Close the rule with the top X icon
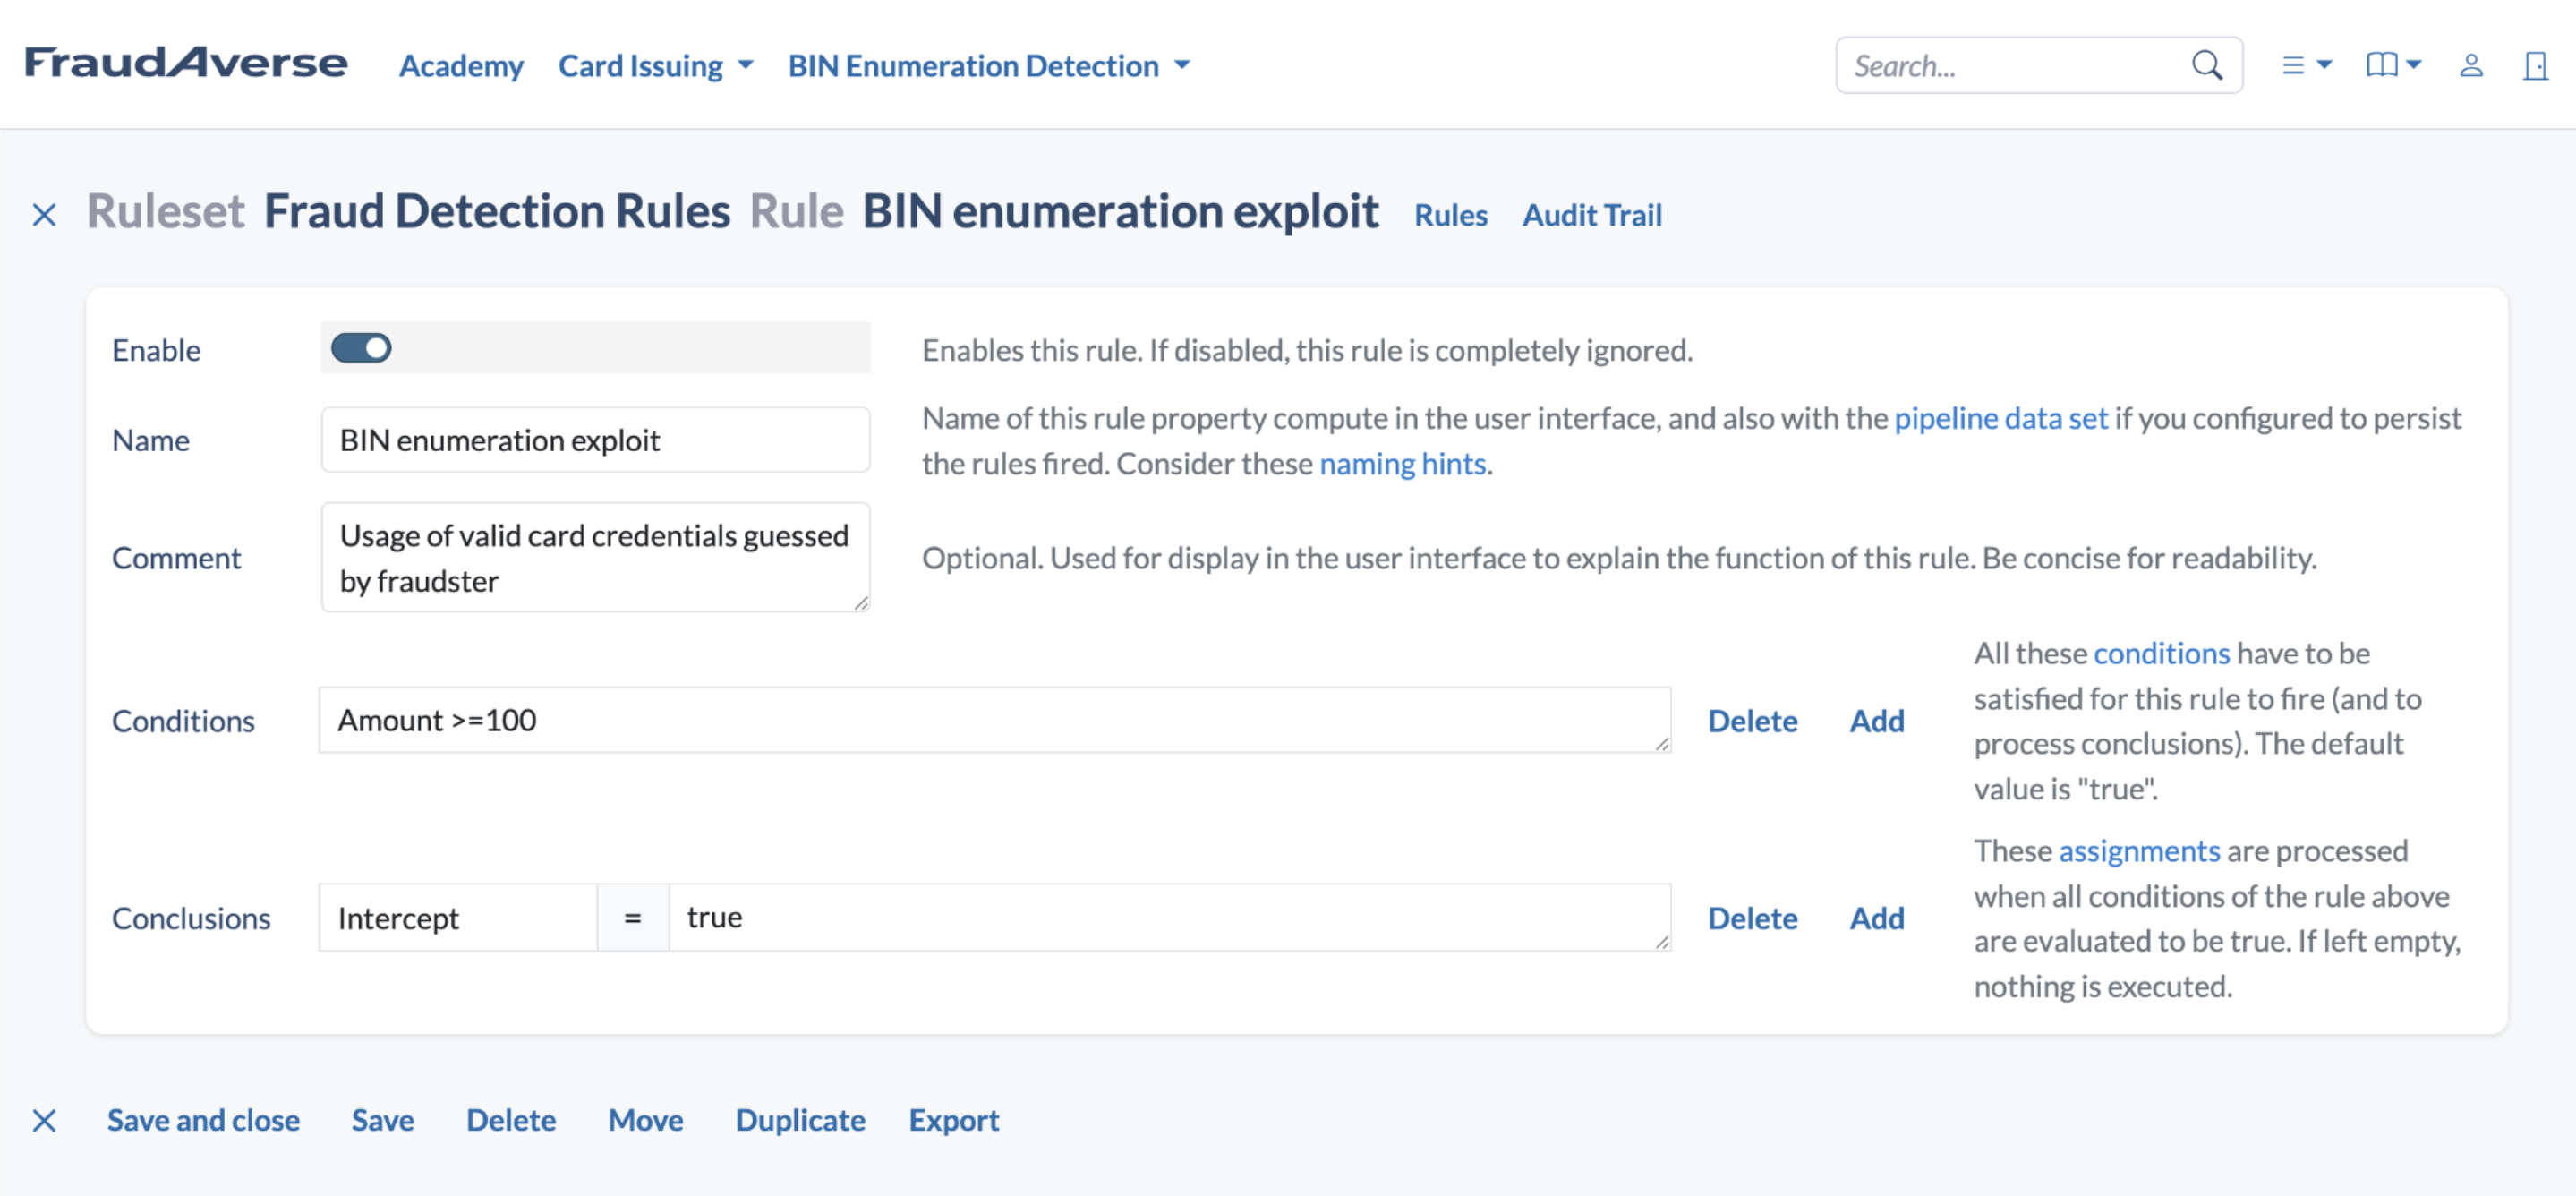 coord(44,214)
